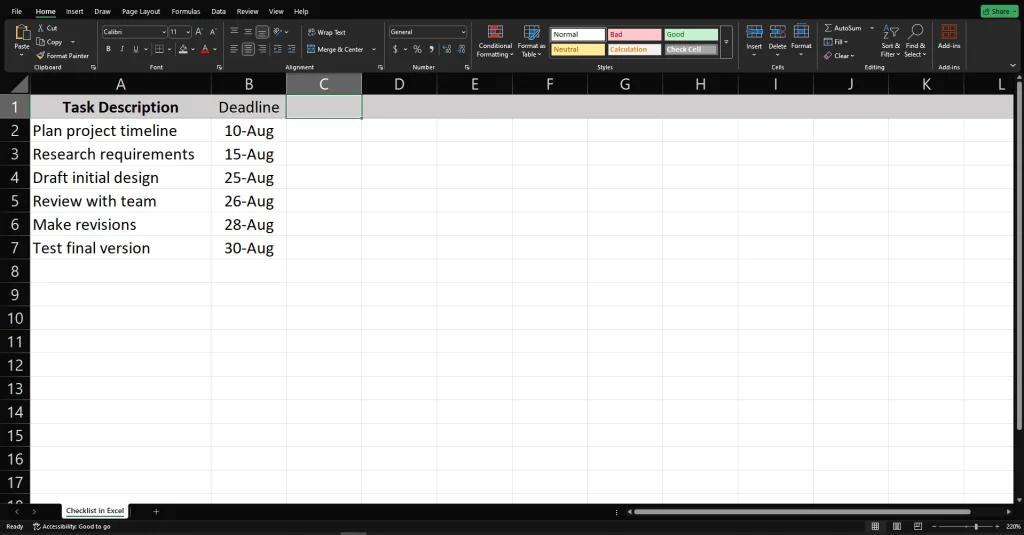Screen dimensions: 1024x535
Task: Increase font size with the larger A icon
Action: (x=199, y=31)
